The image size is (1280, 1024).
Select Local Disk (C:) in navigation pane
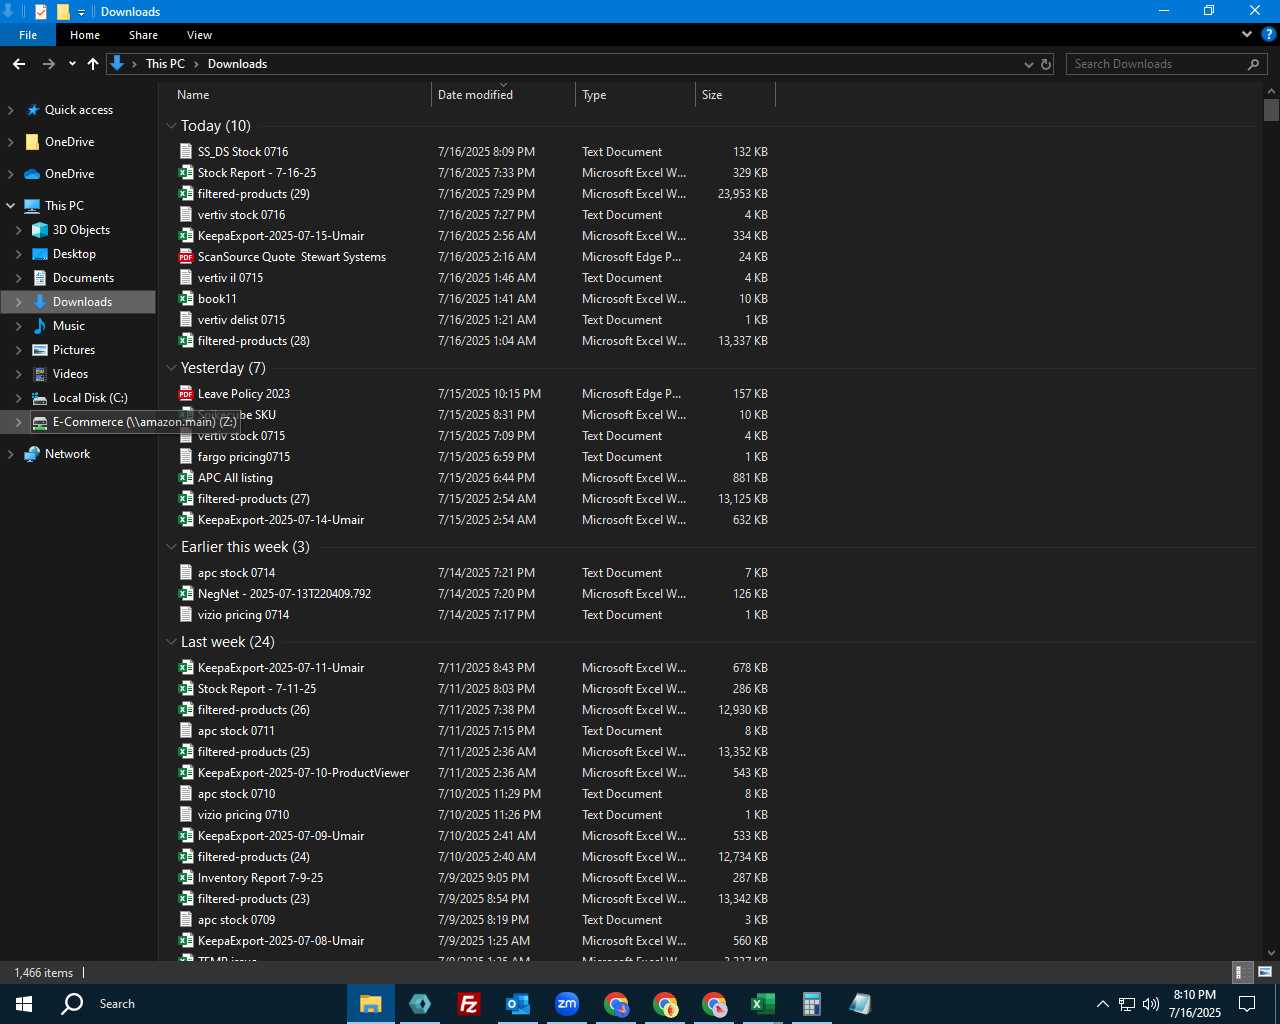[90, 398]
